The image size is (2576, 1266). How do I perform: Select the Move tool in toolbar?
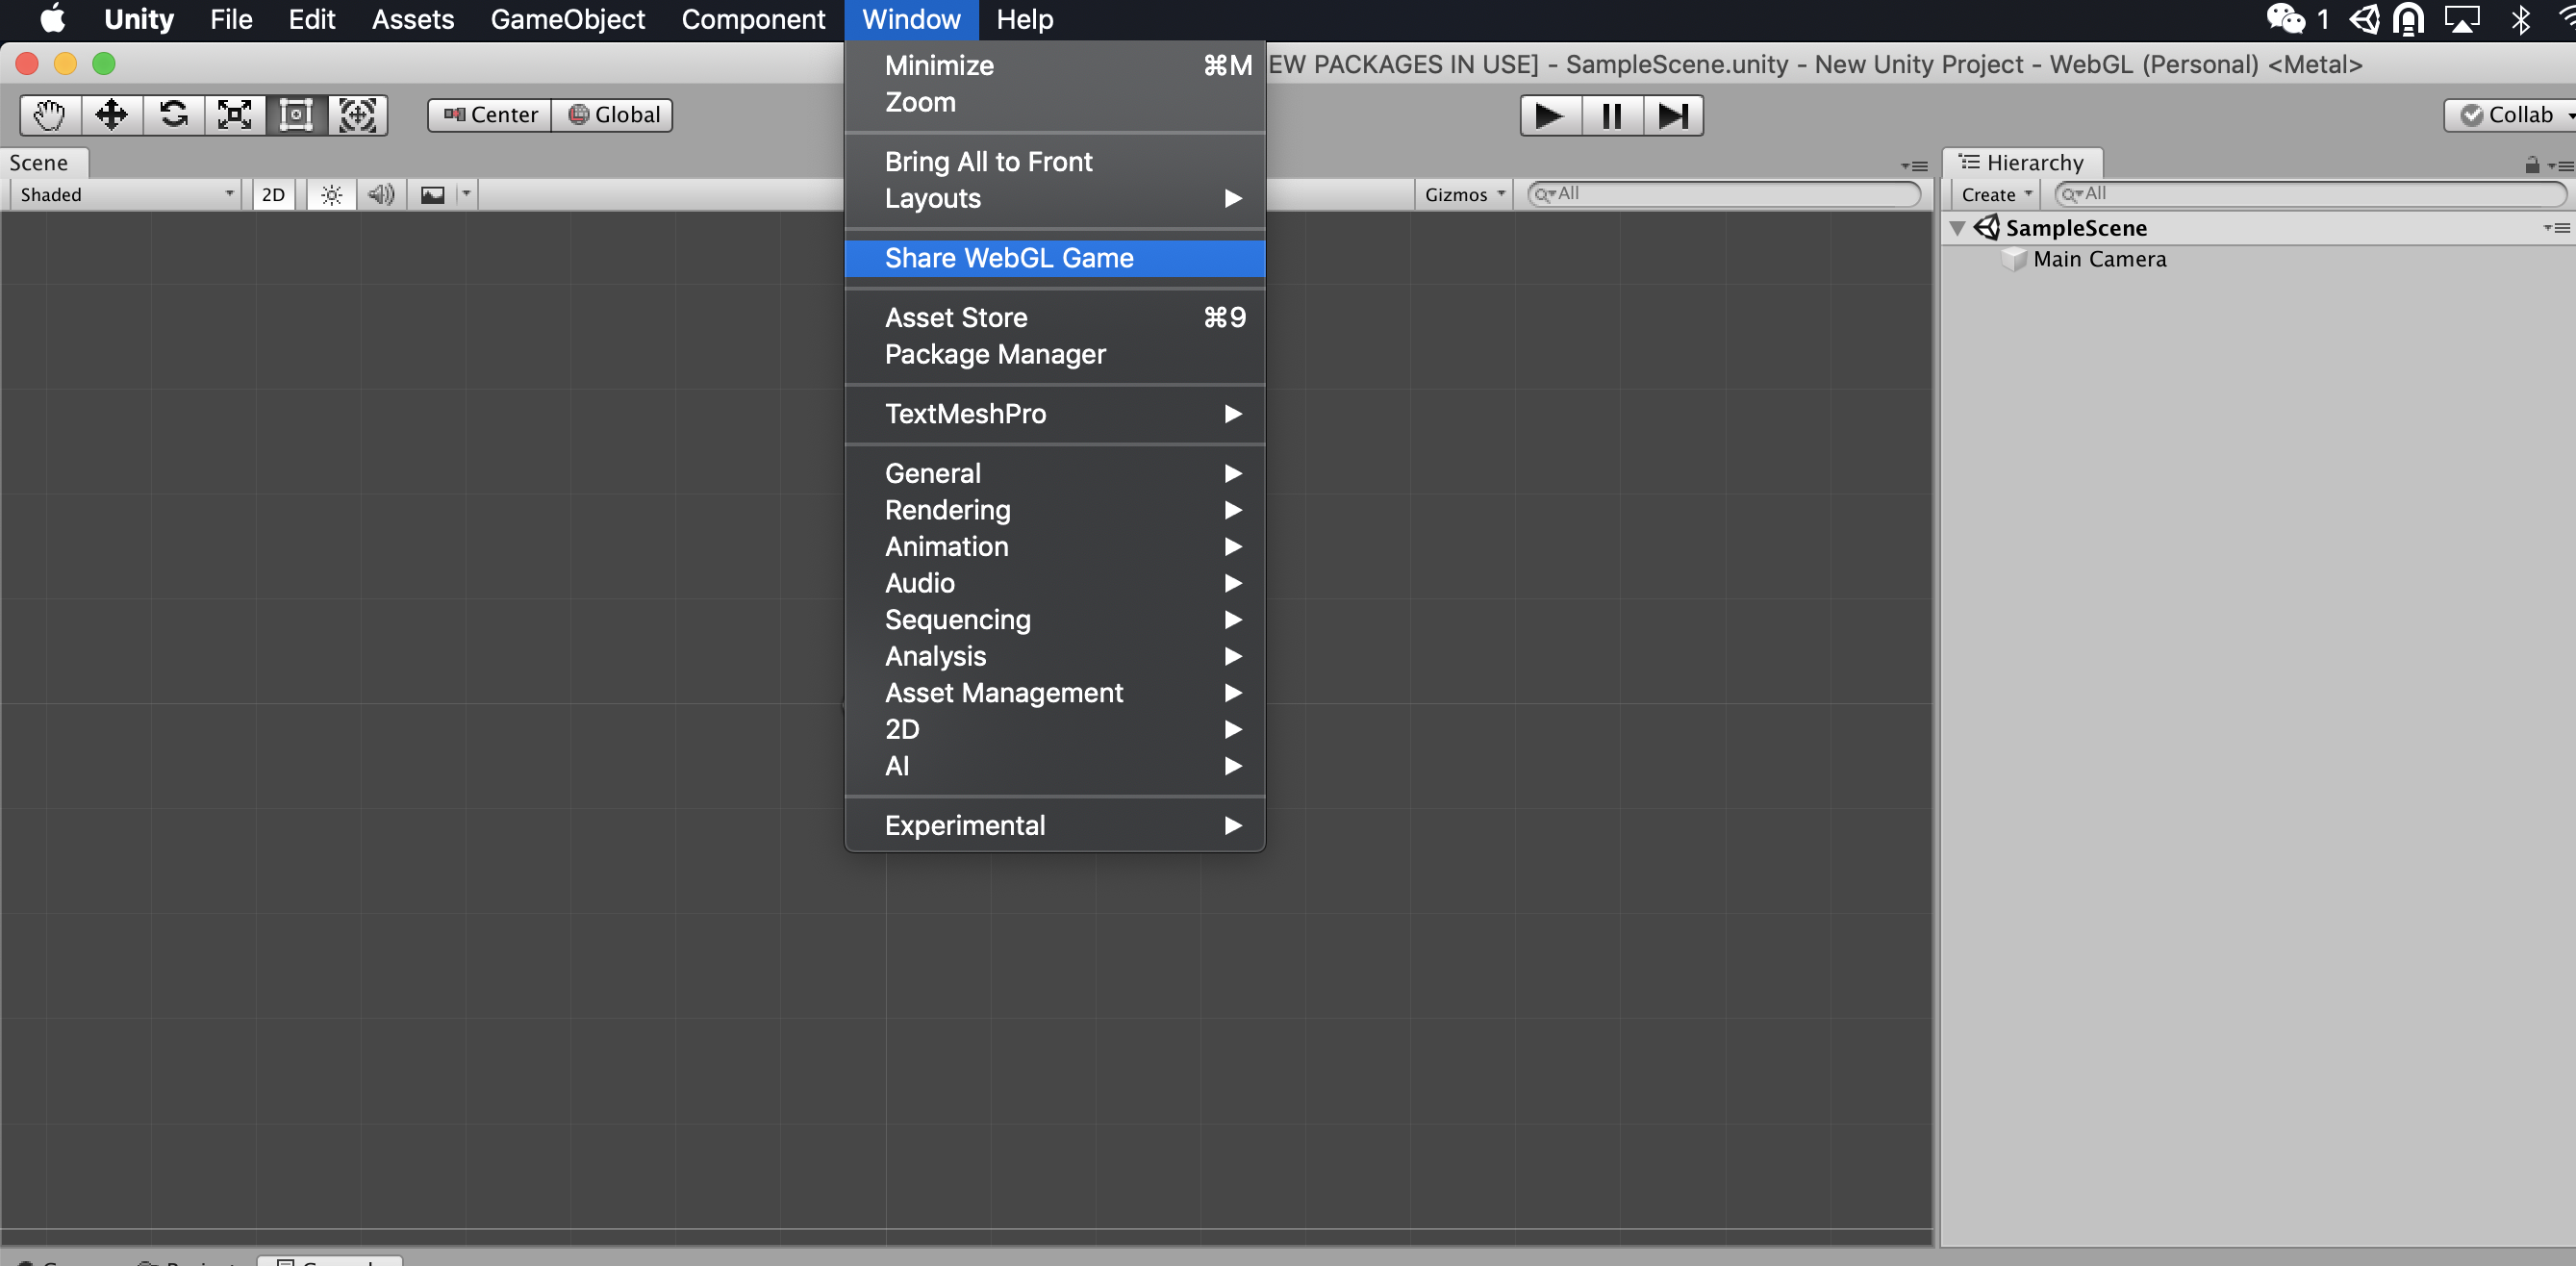[110, 114]
